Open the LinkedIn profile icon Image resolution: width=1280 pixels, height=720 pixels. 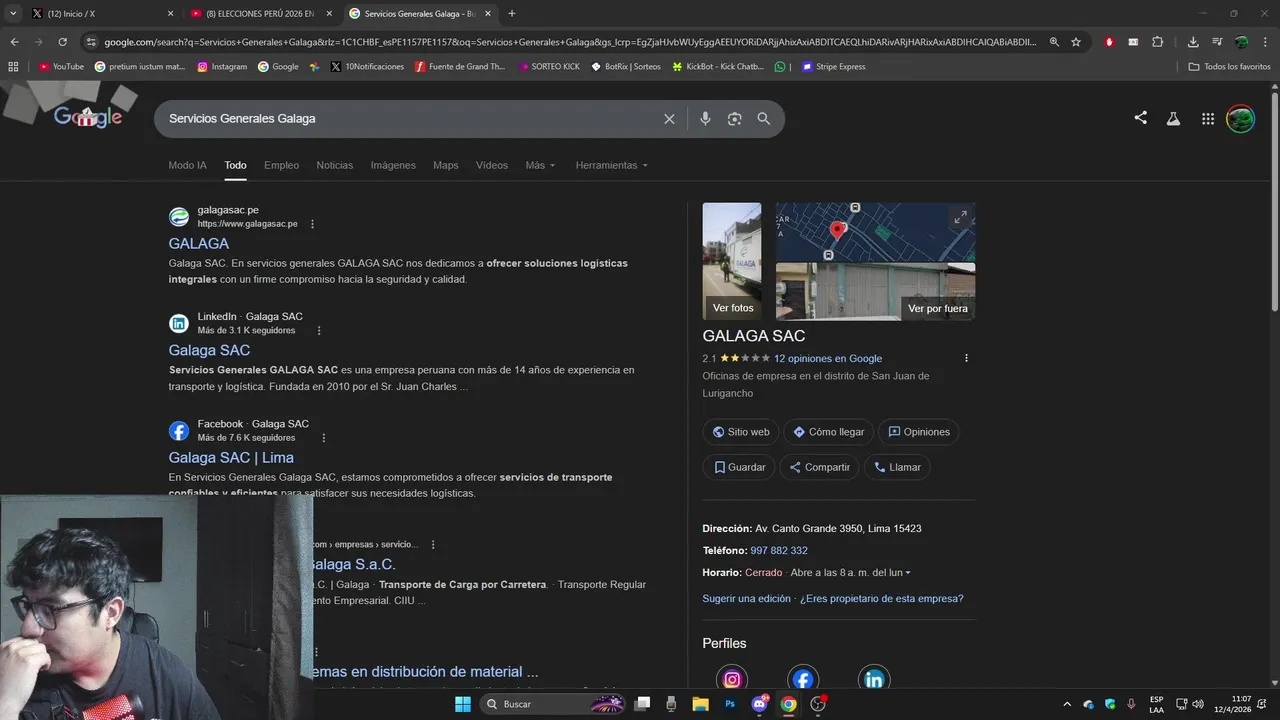coord(874,679)
